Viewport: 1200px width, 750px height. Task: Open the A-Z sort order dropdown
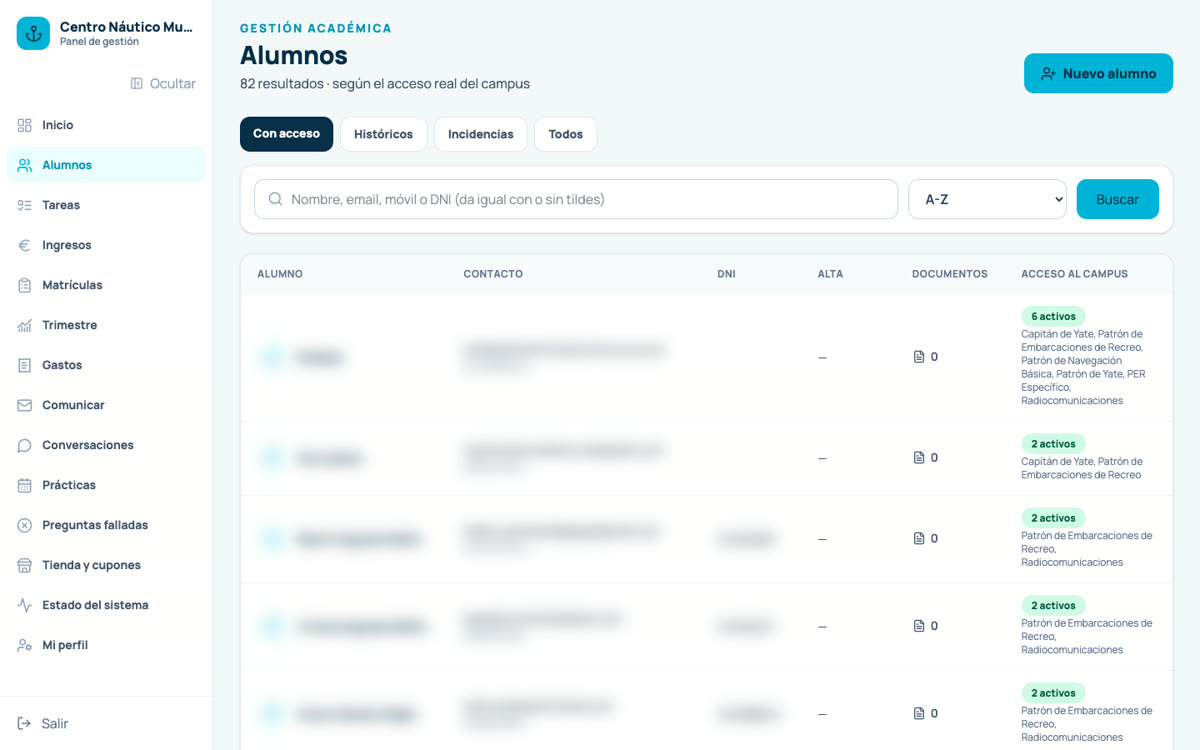pyautogui.click(x=987, y=199)
